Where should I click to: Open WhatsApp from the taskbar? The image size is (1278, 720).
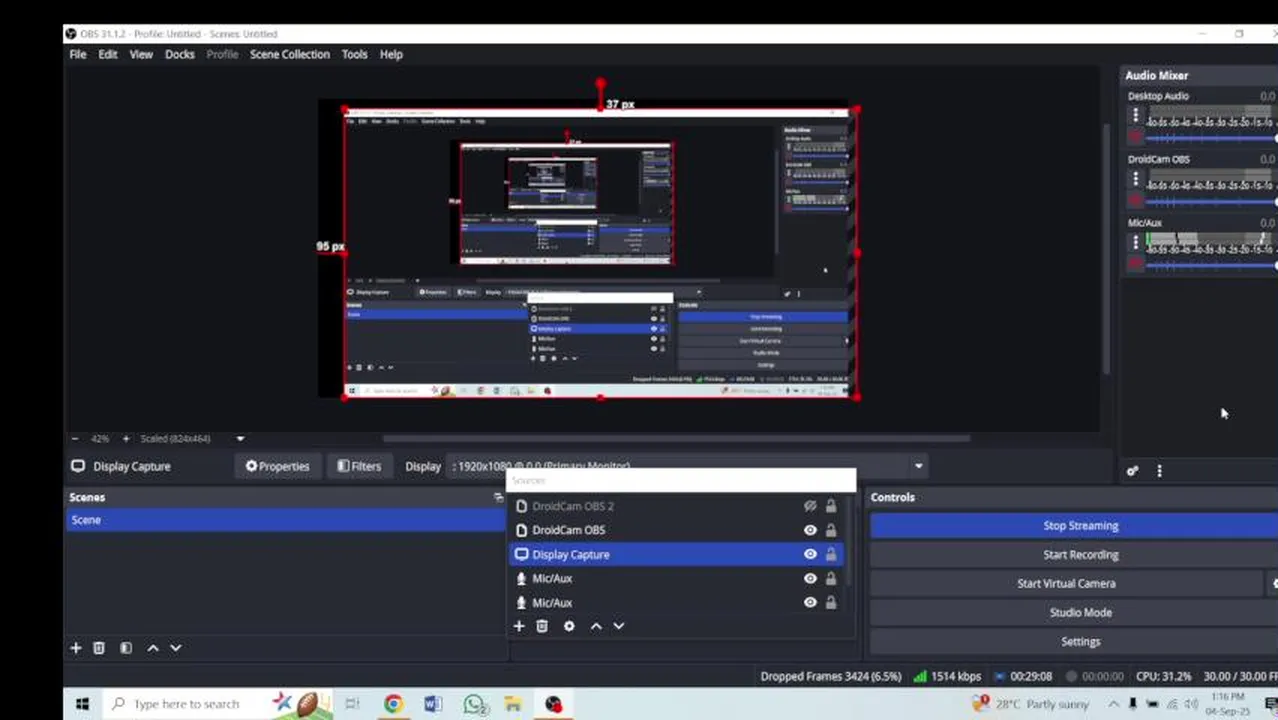tap(474, 704)
